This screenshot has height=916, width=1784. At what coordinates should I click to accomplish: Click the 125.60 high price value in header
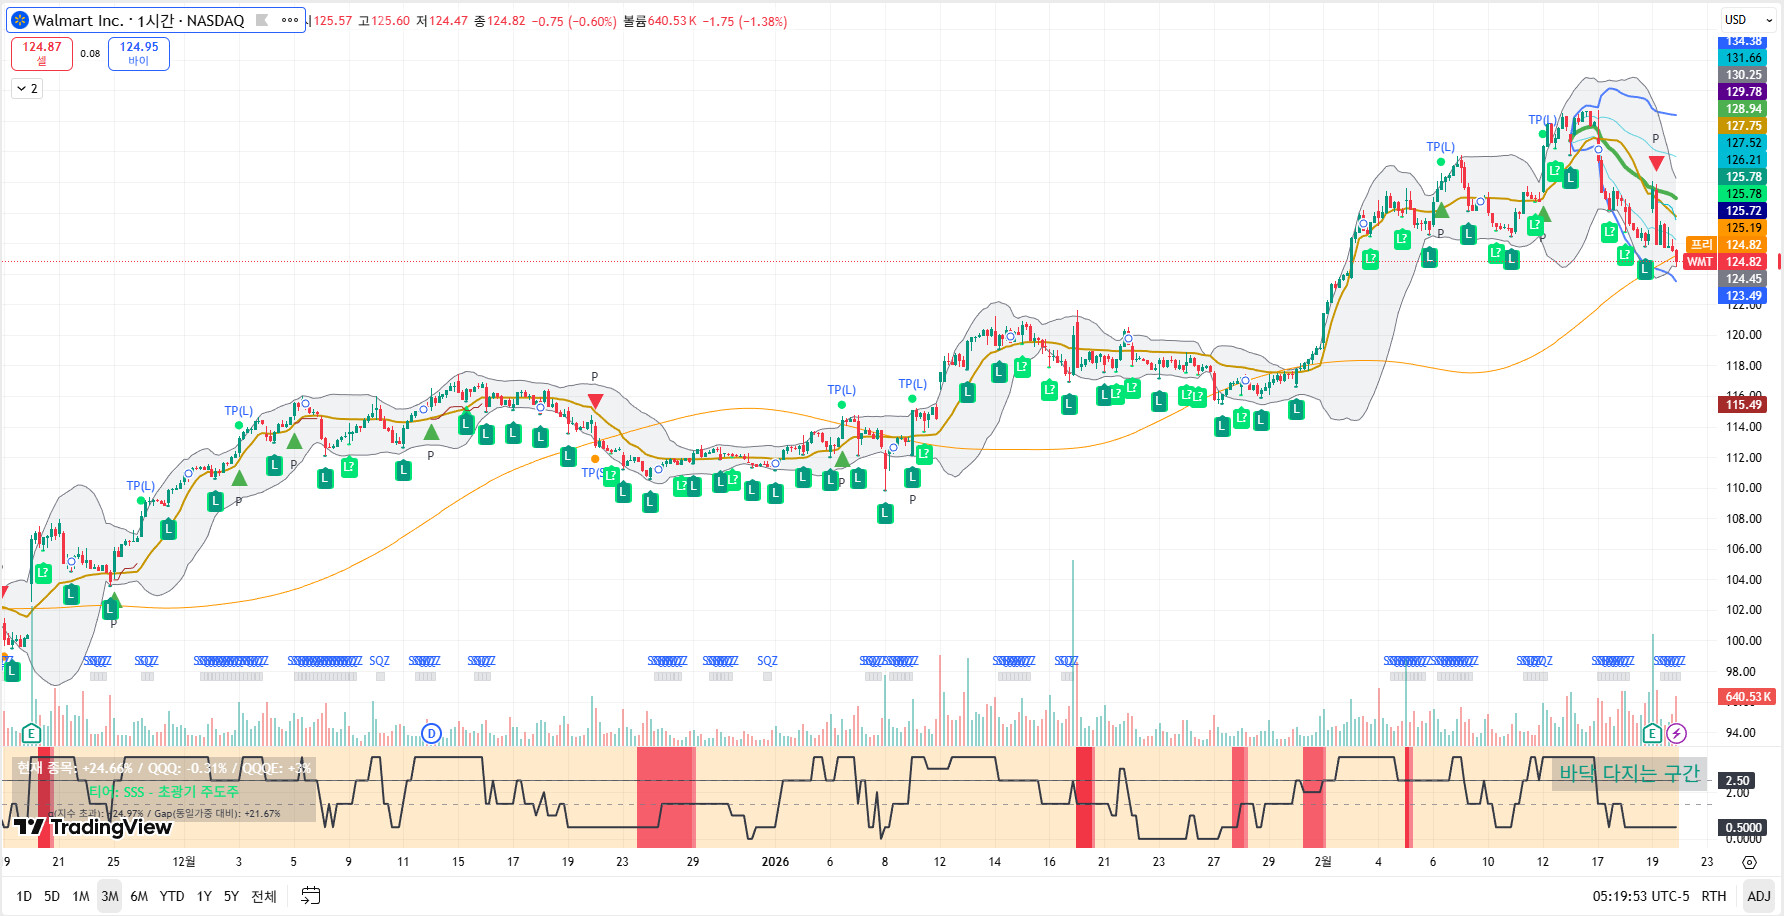pos(390,21)
